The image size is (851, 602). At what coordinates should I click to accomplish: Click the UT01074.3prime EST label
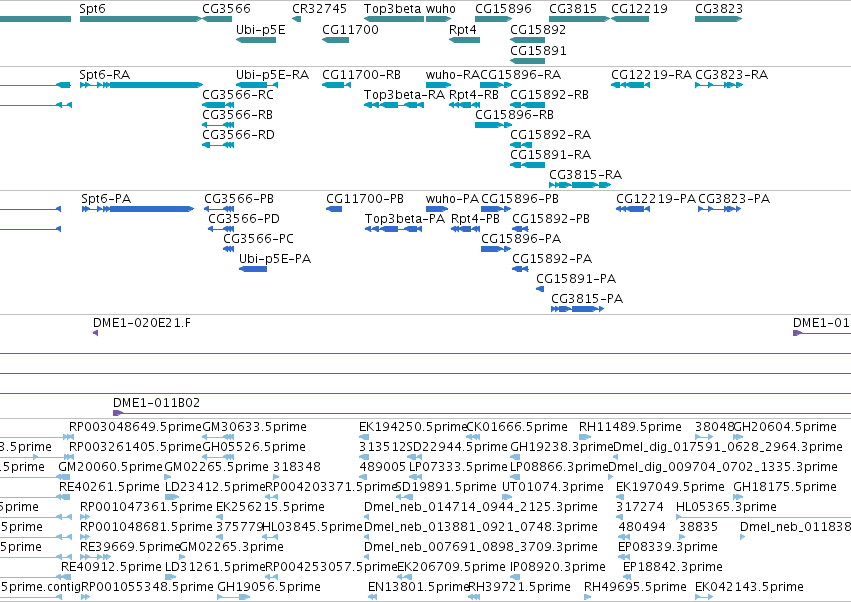pos(552,486)
